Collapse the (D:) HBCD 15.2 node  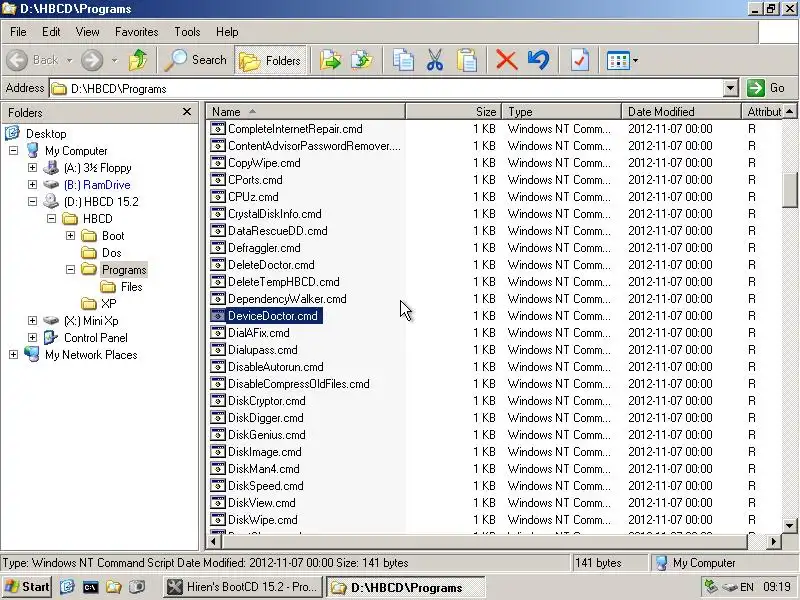33,202
